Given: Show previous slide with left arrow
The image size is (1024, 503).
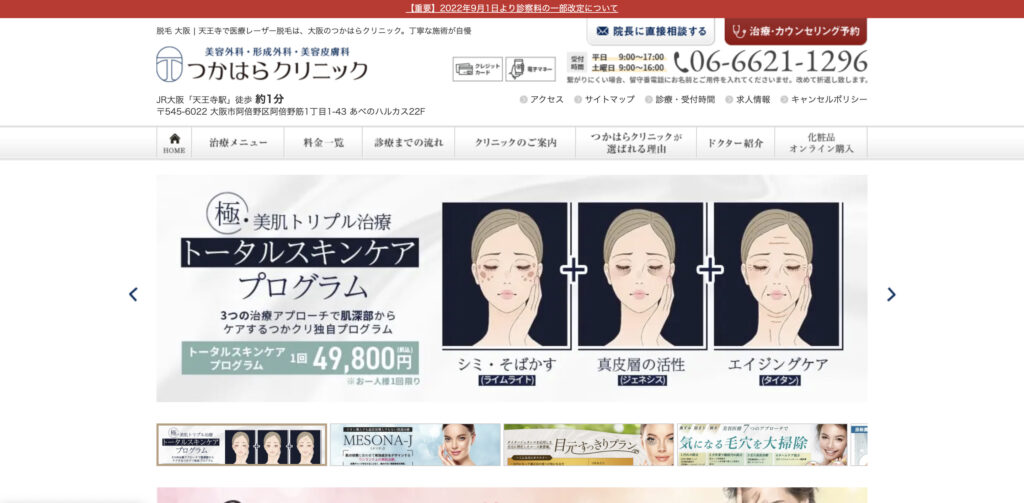Looking at the screenshot, I should (x=133, y=294).
